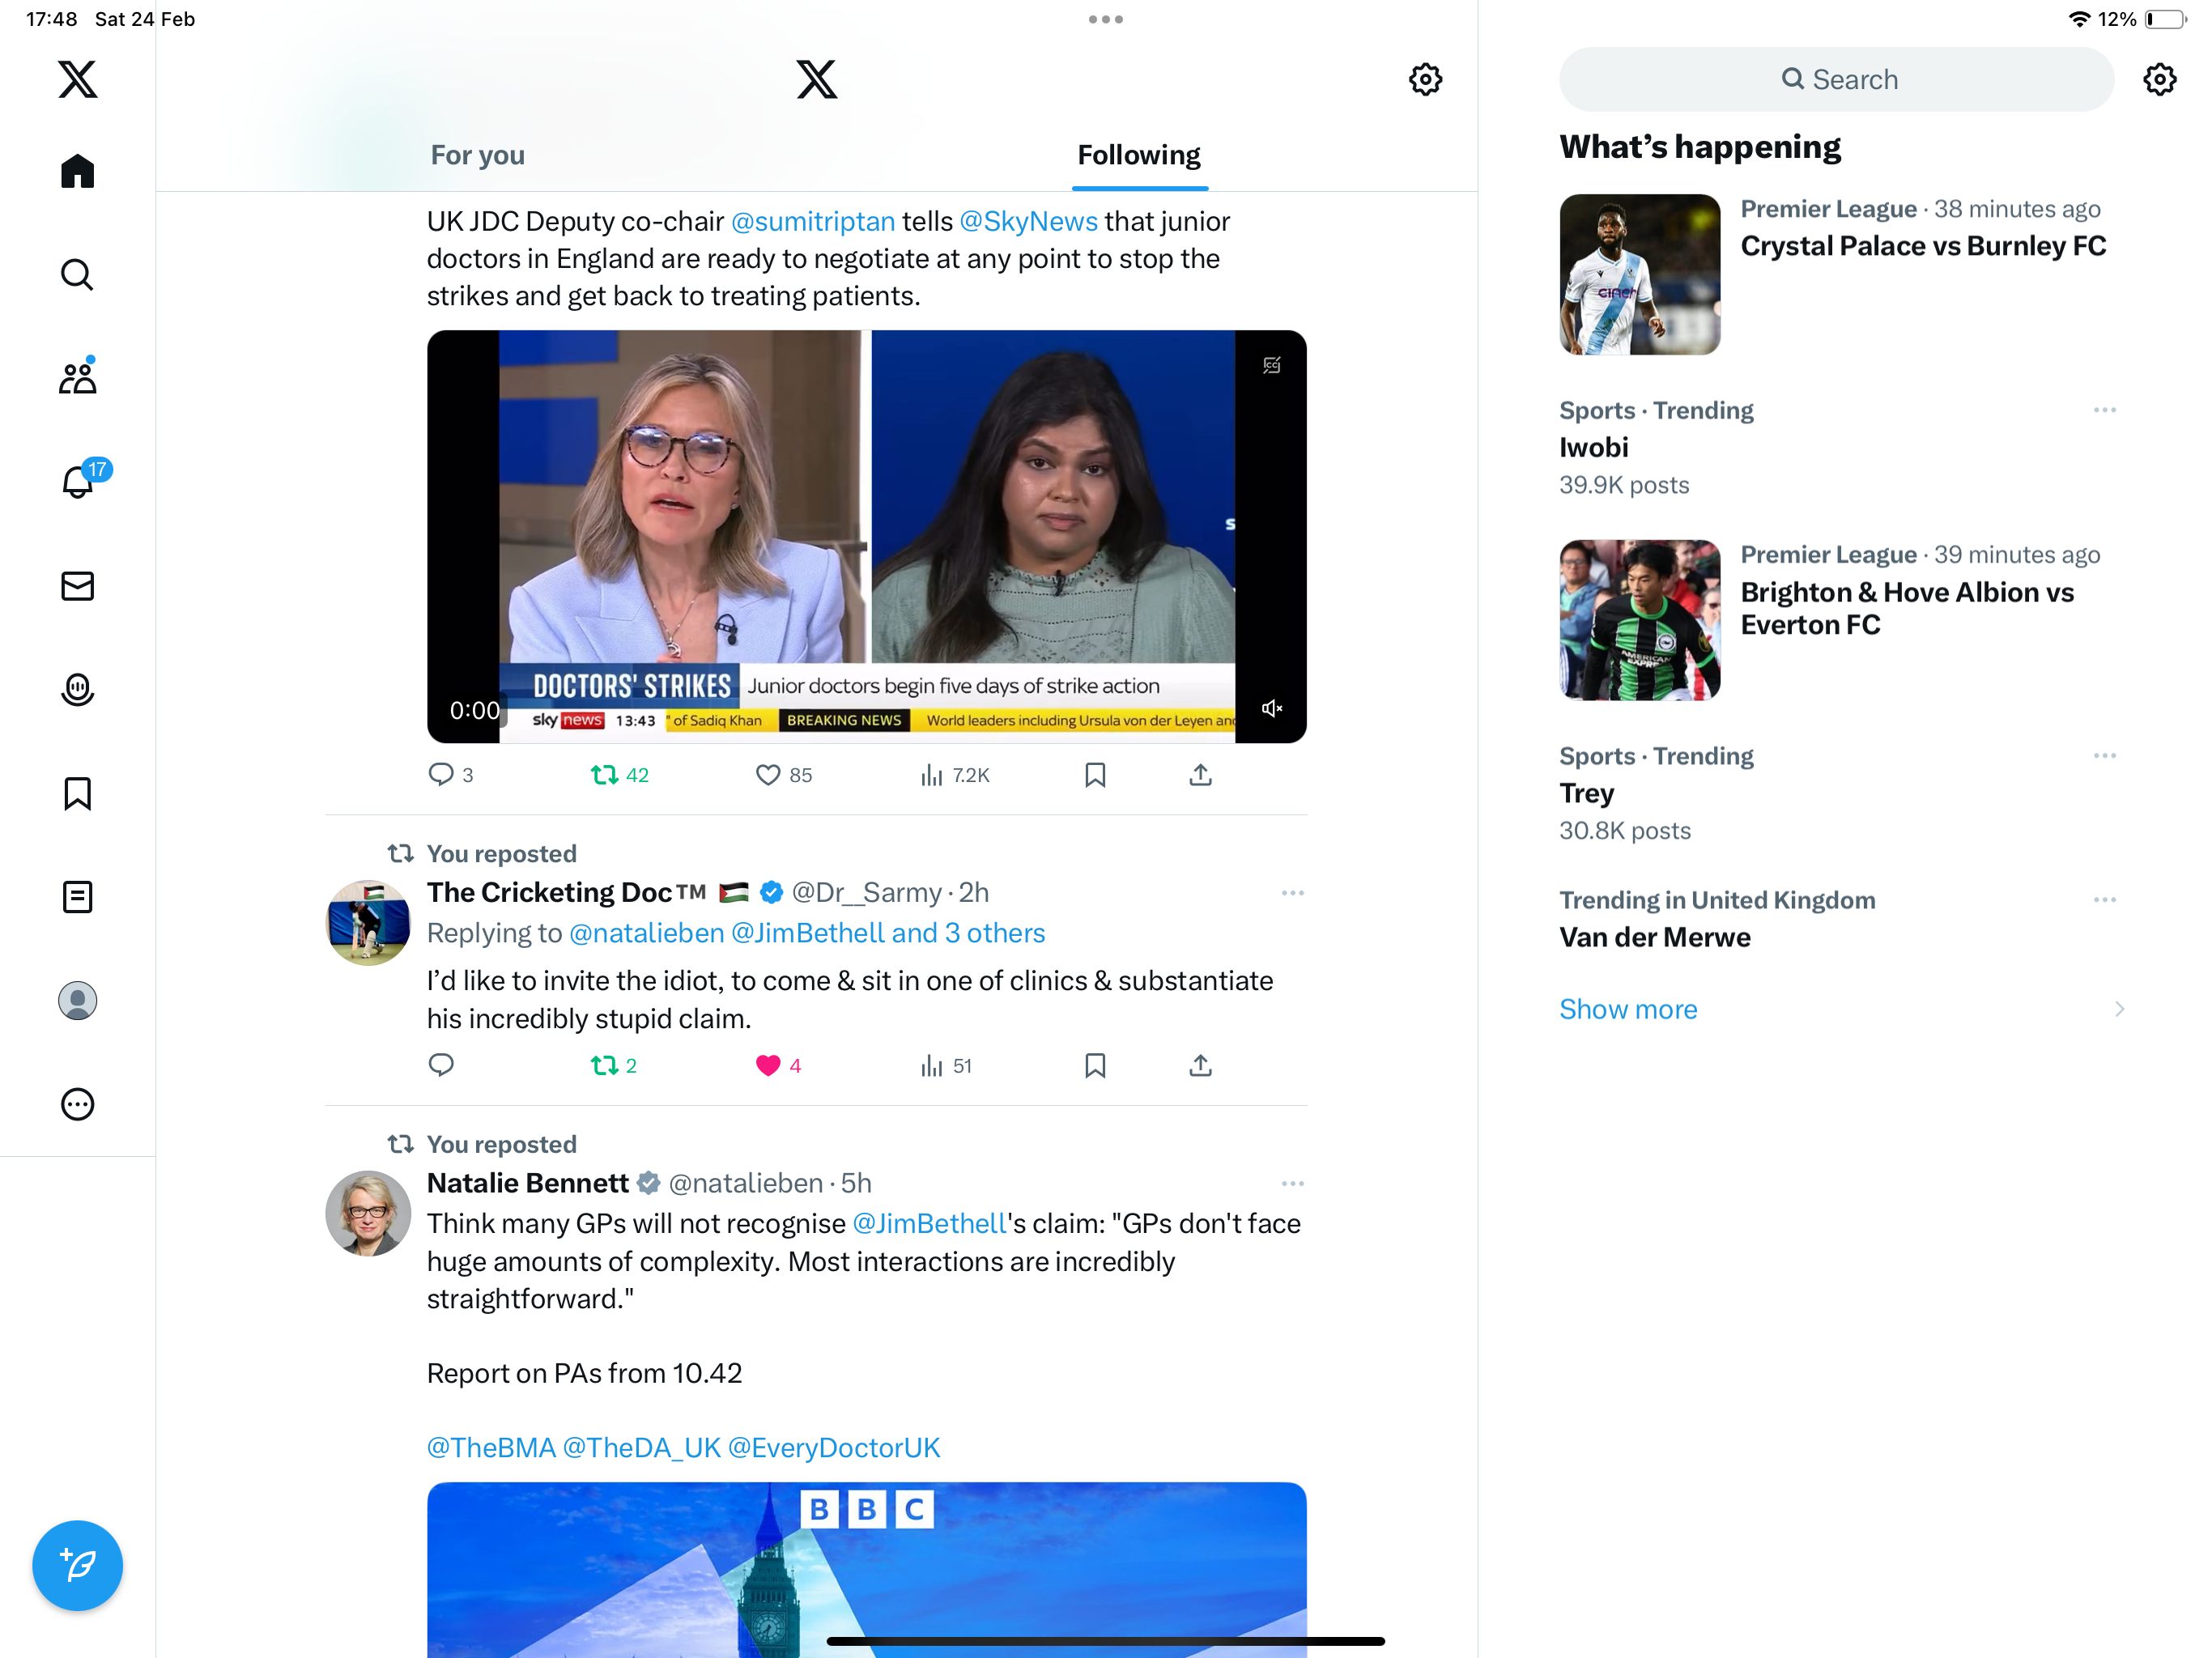The width and height of the screenshot is (2212, 1658).
Task: Open Natalie Bennett display name
Action: [527, 1183]
